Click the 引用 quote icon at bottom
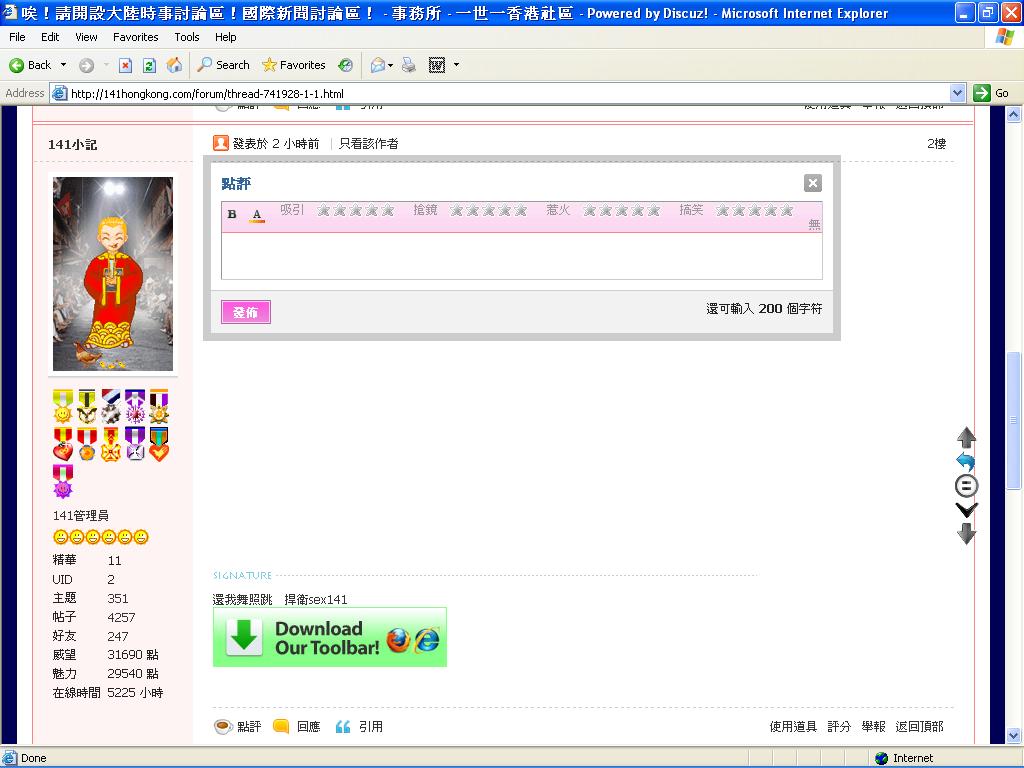This screenshot has height=768, width=1024. coord(343,727)
